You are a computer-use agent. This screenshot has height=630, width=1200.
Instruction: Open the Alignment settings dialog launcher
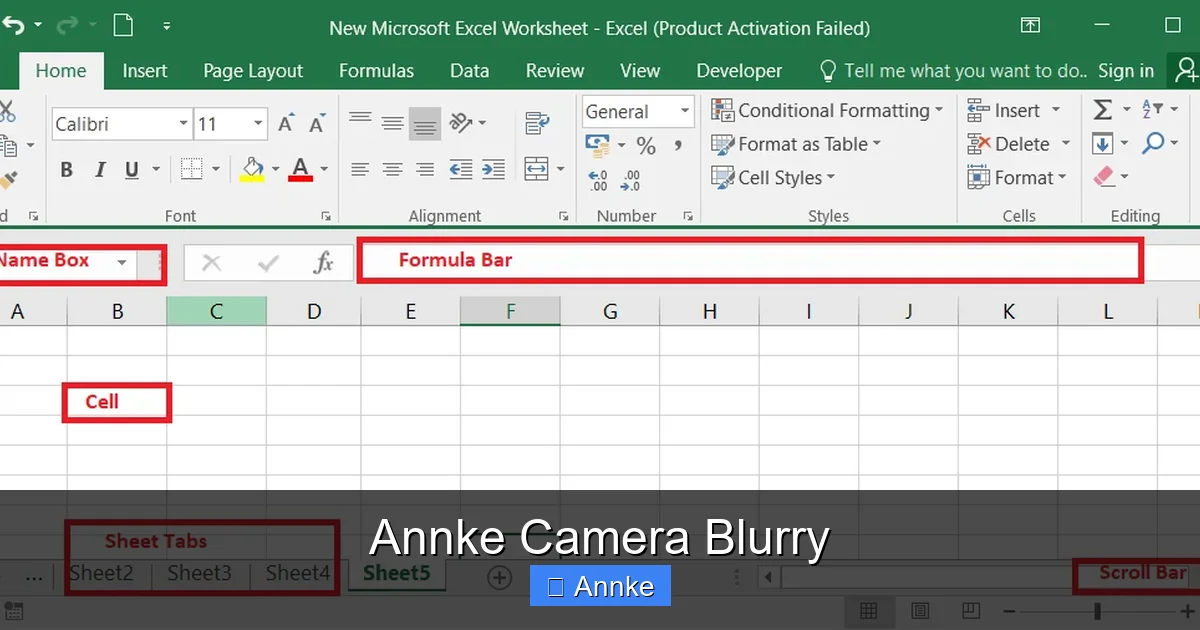click(564, 215)
